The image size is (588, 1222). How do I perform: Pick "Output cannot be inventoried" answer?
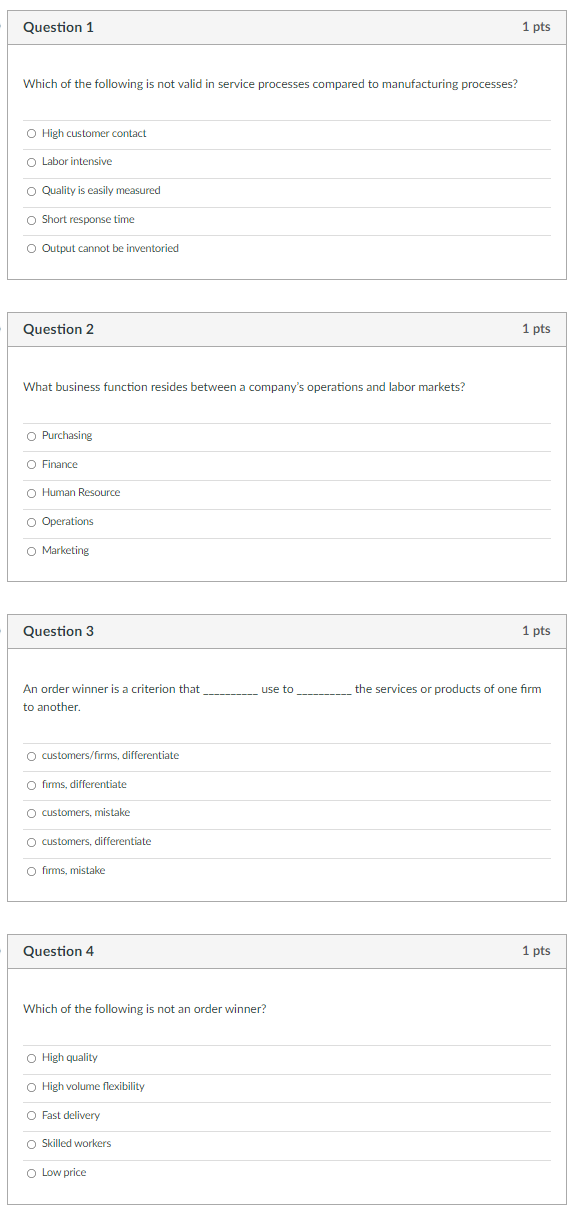coord(31,248)
